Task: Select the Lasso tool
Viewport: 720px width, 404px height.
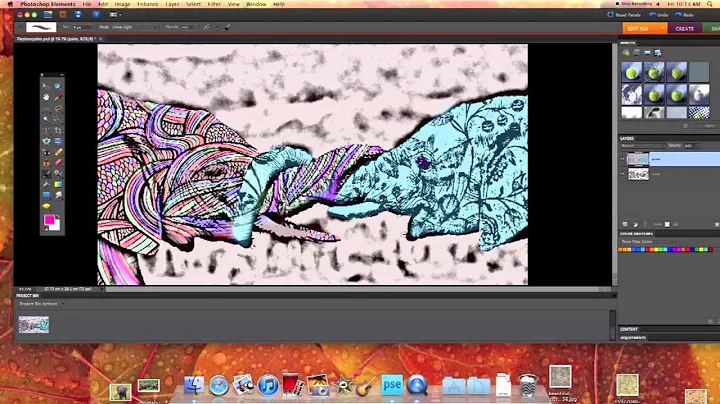Action: (58, 108)
